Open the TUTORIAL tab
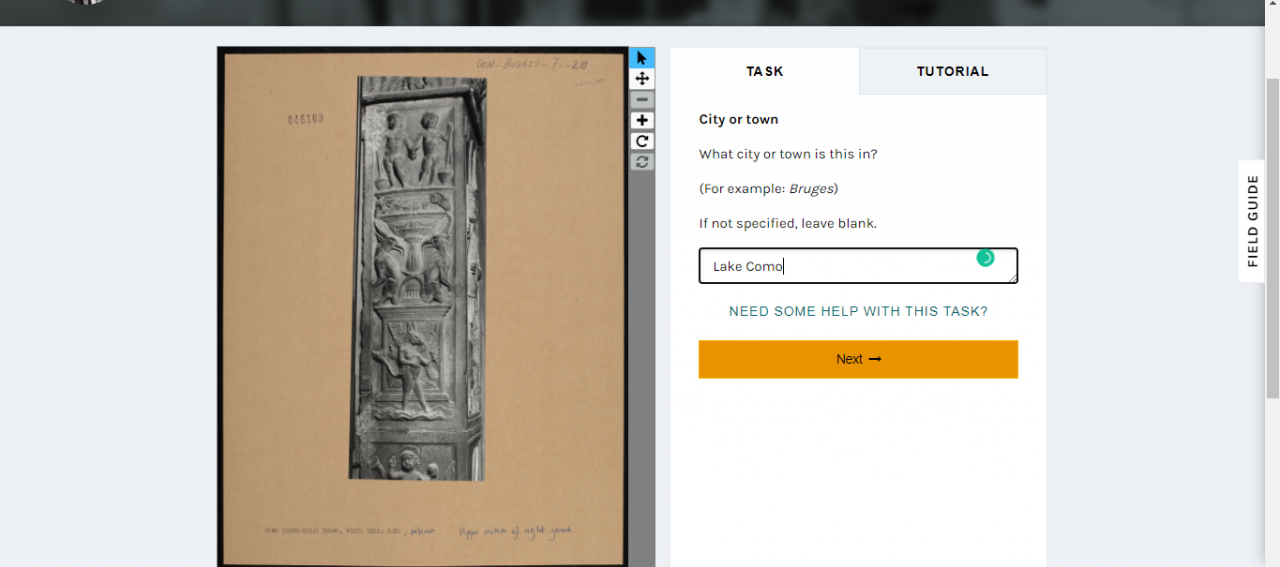This screenshot has height=567, width=1280. [x=953, y=71]
